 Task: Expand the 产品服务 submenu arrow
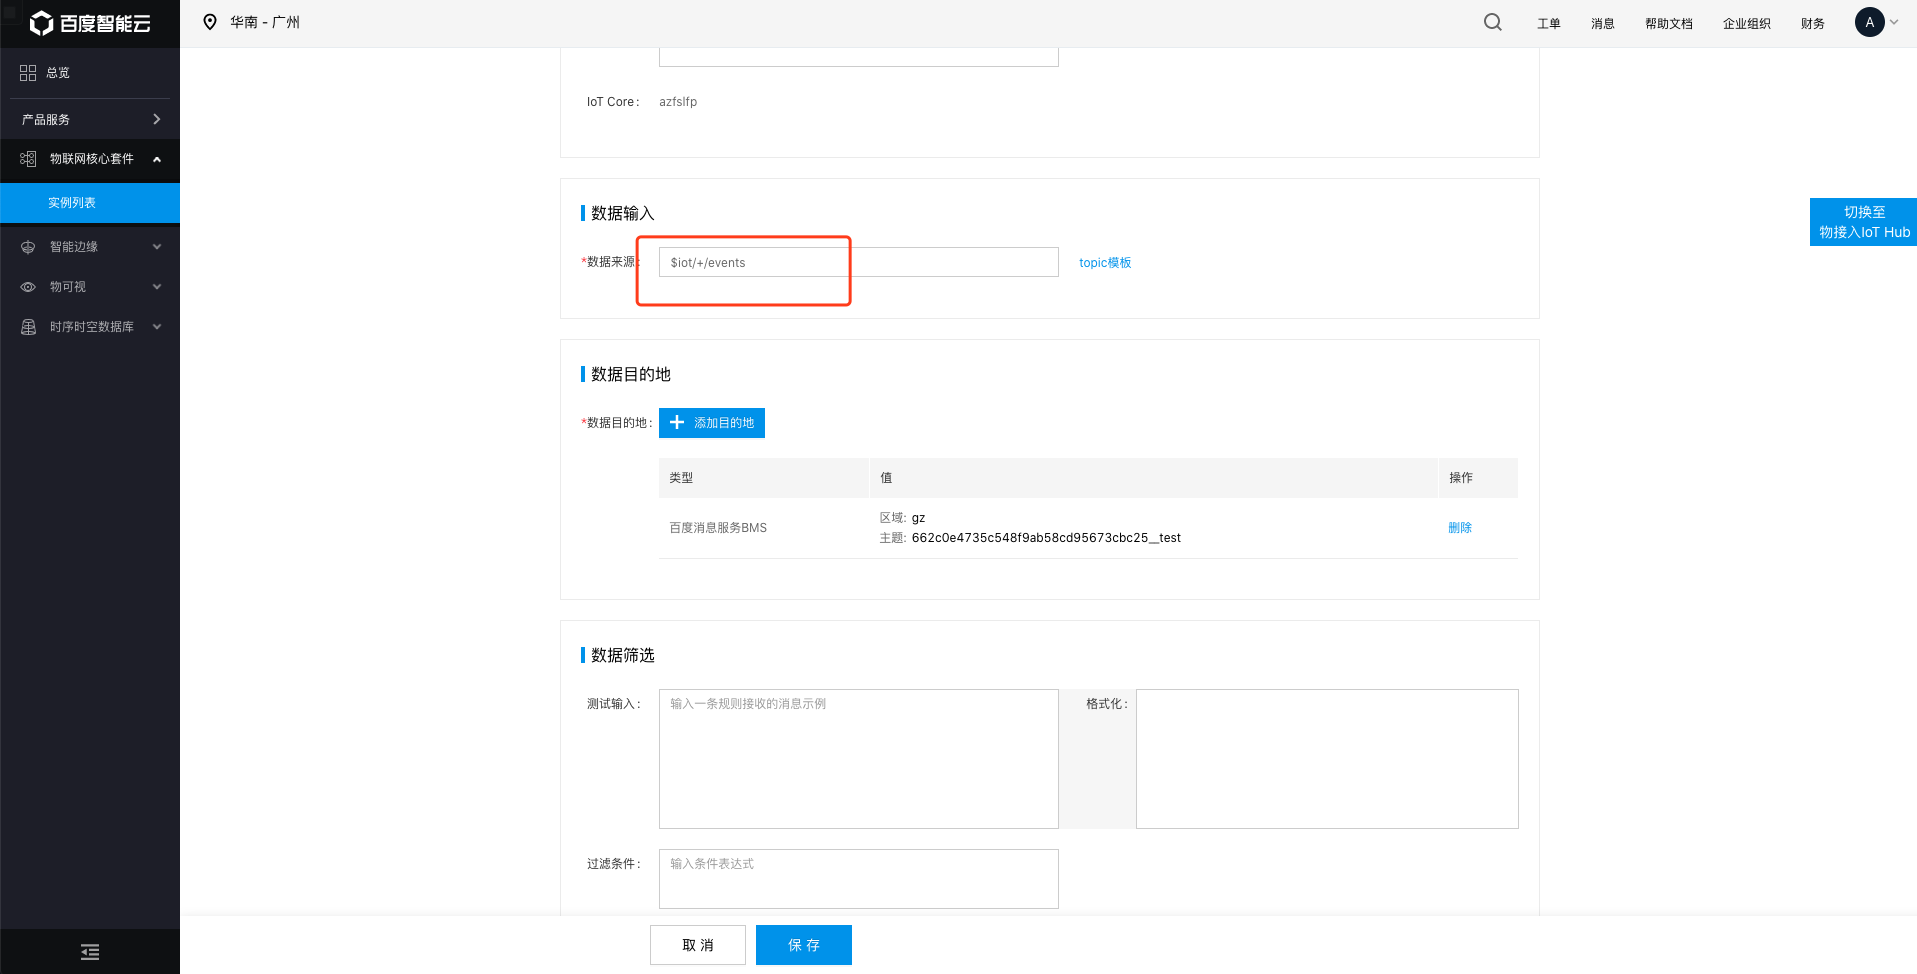coord(156,119)
